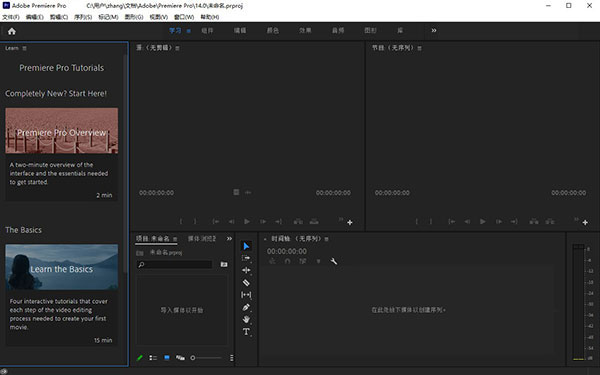The width and height of the screenshot is (600, 375).
Task: Step back one frame in Program monitor
Action: [x=467, y=221]
